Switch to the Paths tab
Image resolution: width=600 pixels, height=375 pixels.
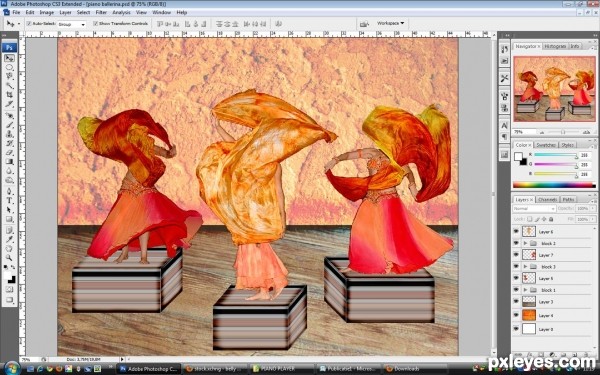[568, 200]
